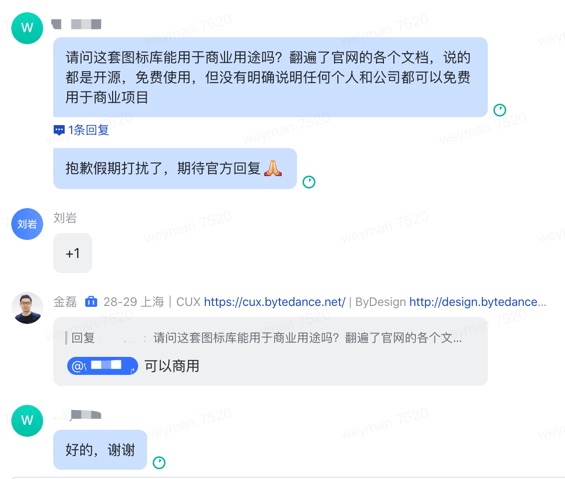The width and height of the screenshot is (565, 479).
Task: Click the green W avatar beside the first message
Action: click(27, 28)
